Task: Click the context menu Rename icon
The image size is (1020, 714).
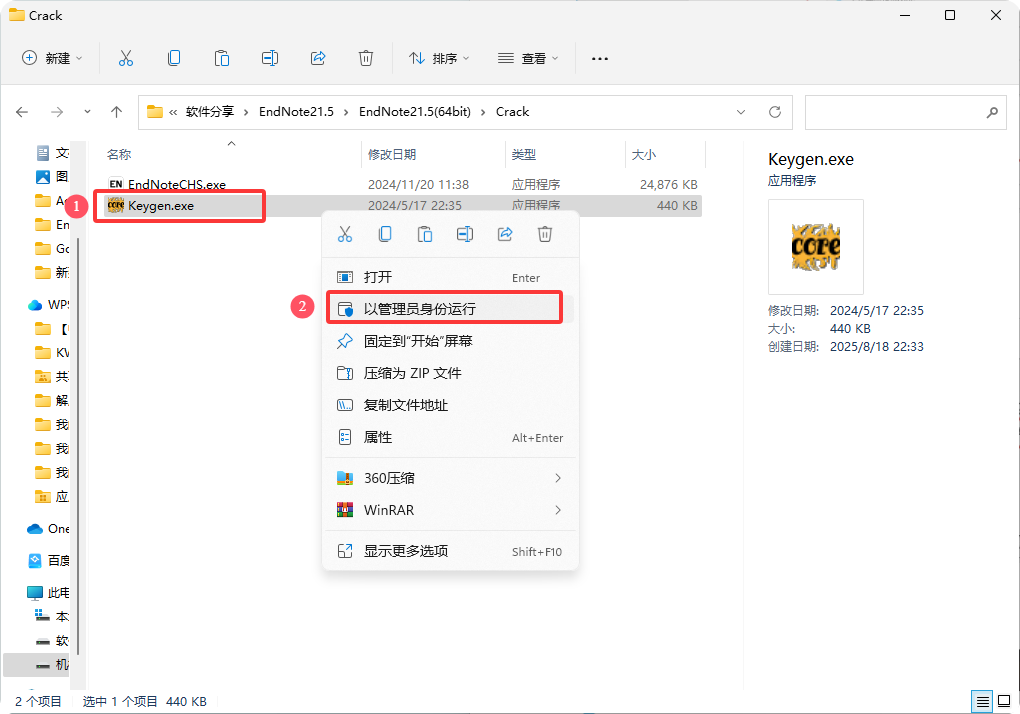Action: pyautogui.click(x=465, y=234)
